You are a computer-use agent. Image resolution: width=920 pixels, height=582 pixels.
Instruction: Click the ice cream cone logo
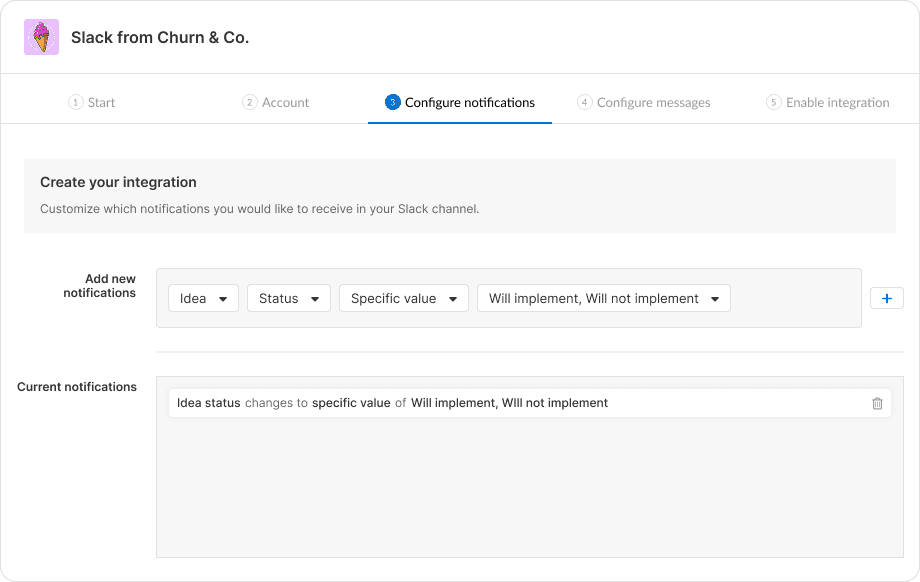[x=41, y=37]
